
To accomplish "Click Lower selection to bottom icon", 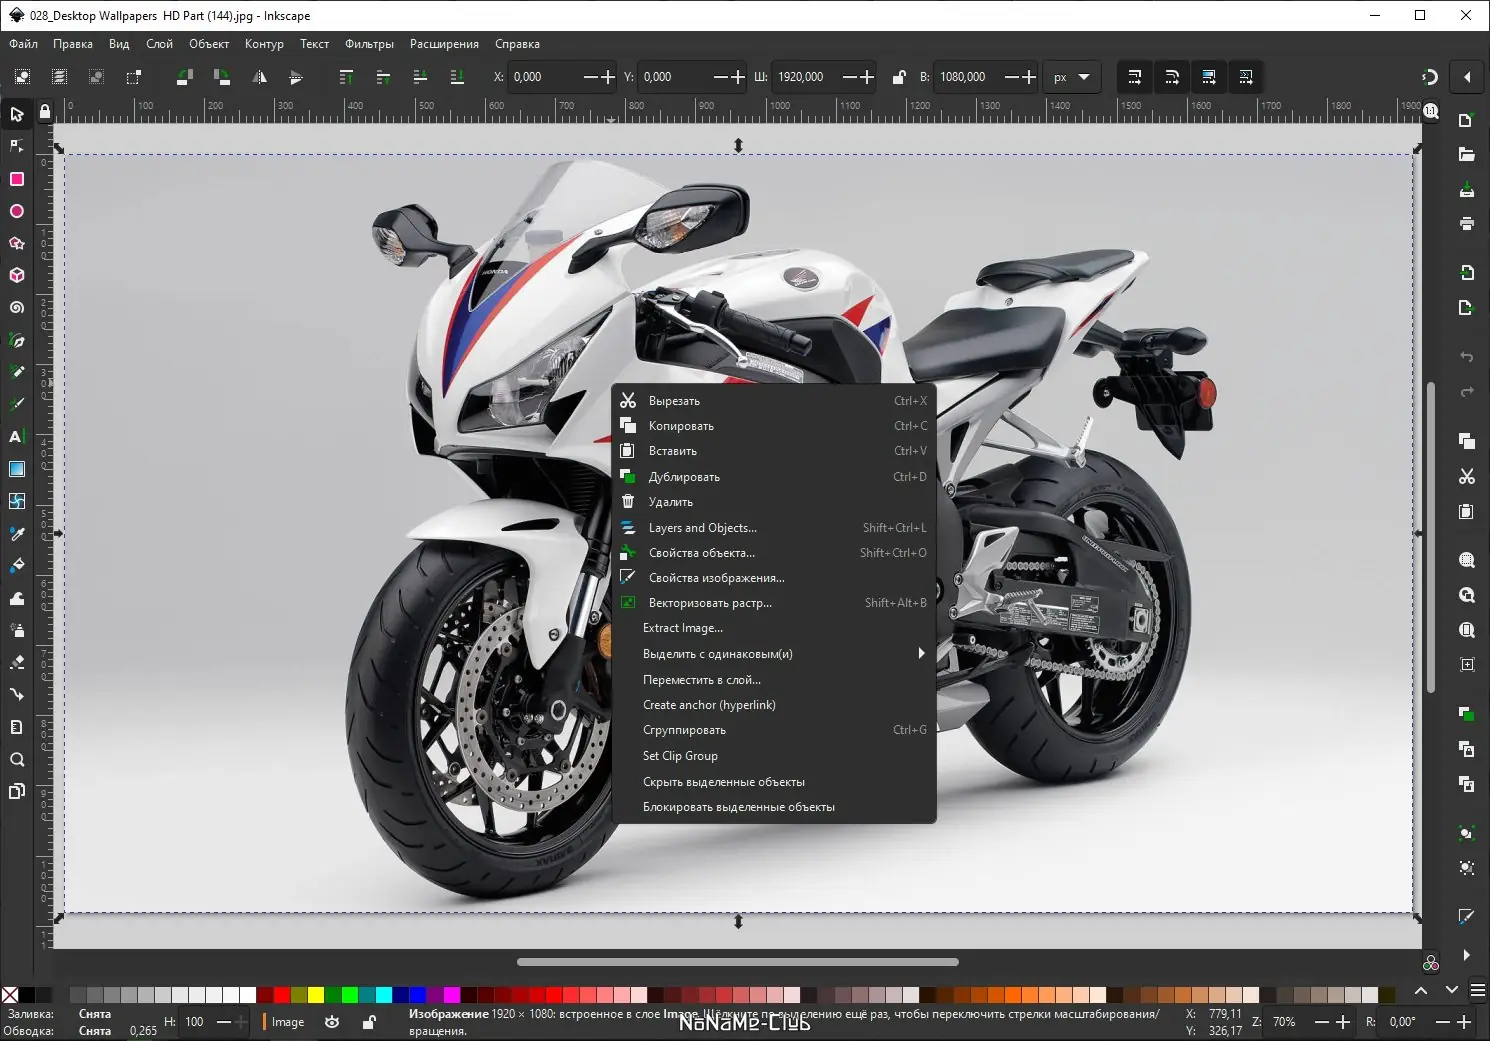I will click(457, 77).
